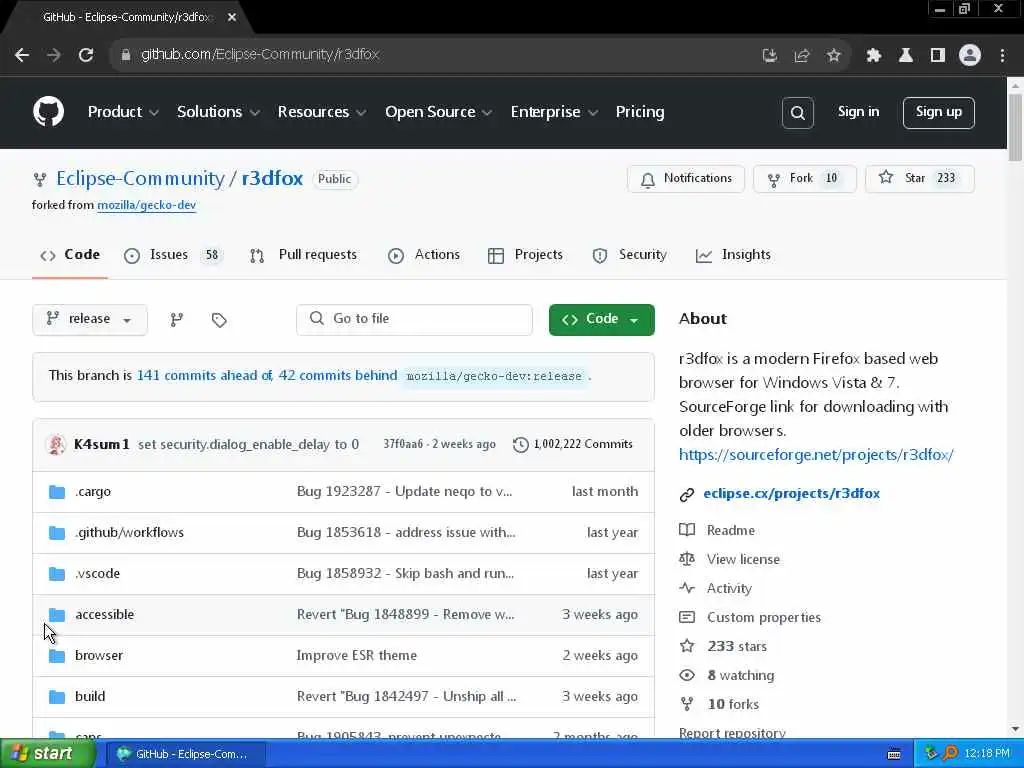Click the install app icon in address bar
Screen dimensions: 1024x768
[x=770, y=56]
